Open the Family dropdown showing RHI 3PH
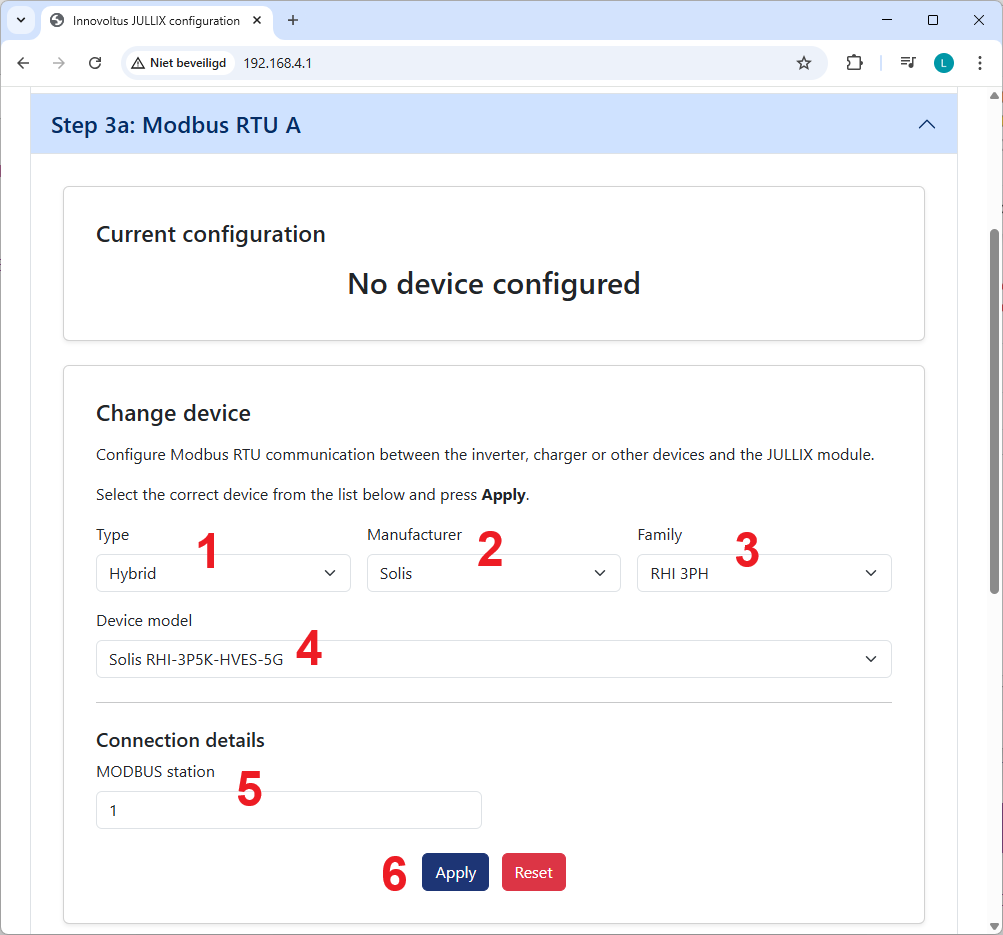The image size is (1003, 935). coord(763,573)
